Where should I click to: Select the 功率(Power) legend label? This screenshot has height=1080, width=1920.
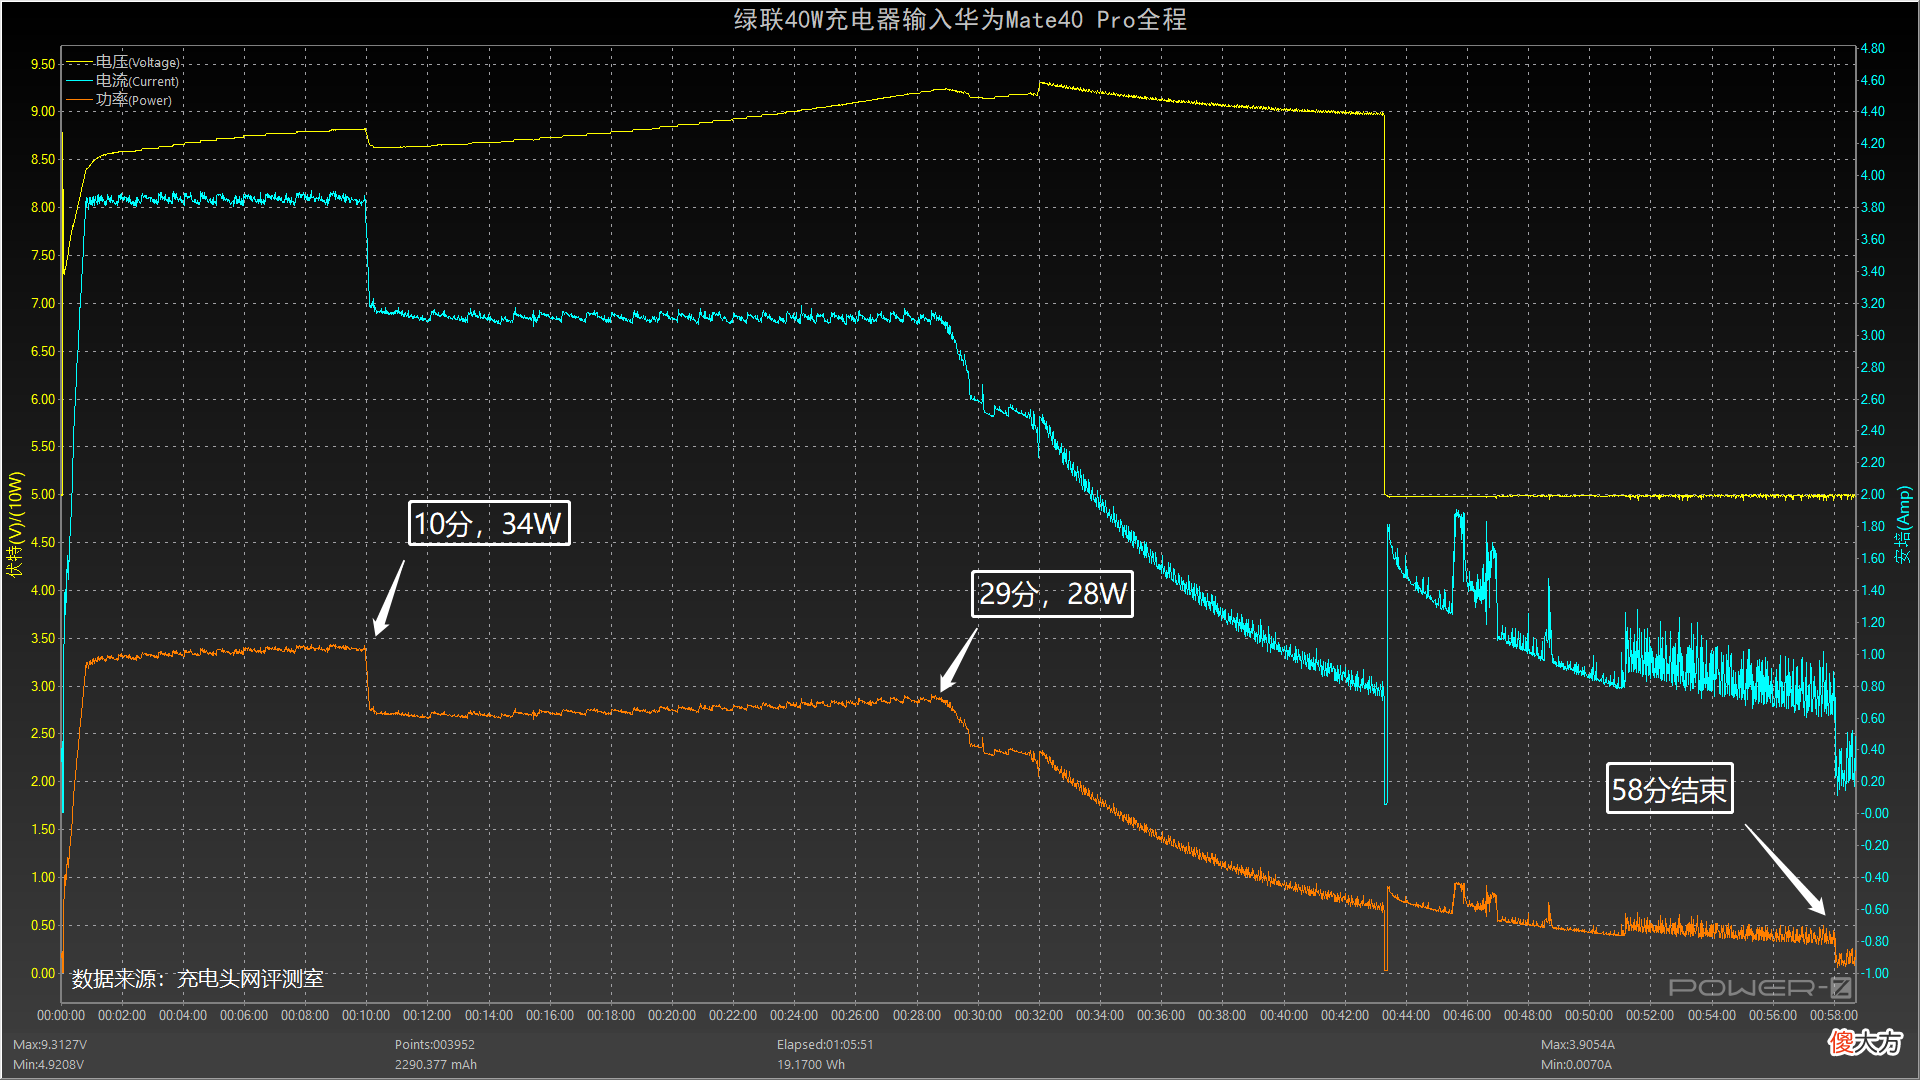(x=134, y=100)
